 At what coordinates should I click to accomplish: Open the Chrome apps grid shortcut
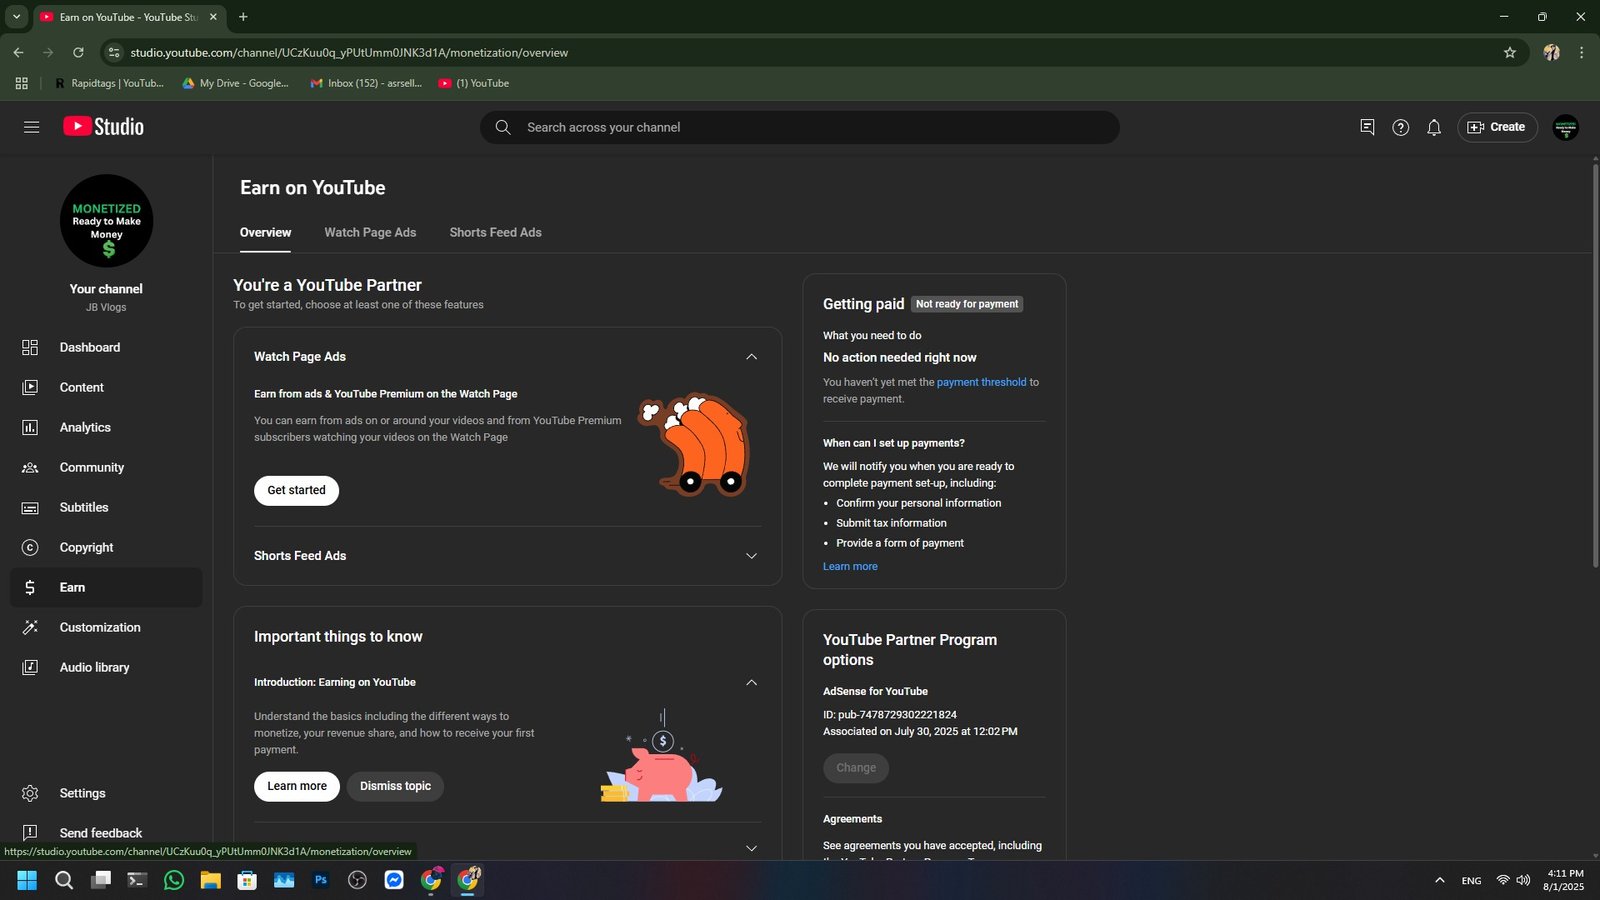[21, 83]
